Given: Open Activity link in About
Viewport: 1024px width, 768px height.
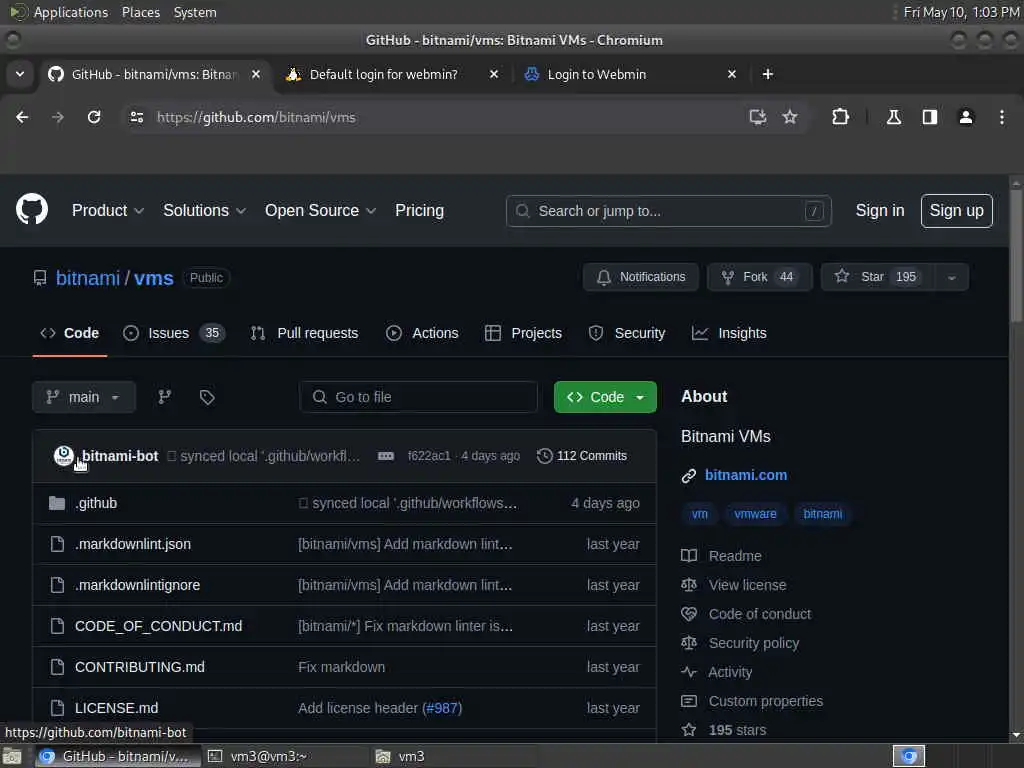Looking at the screenshot, I should pos(730,672).
